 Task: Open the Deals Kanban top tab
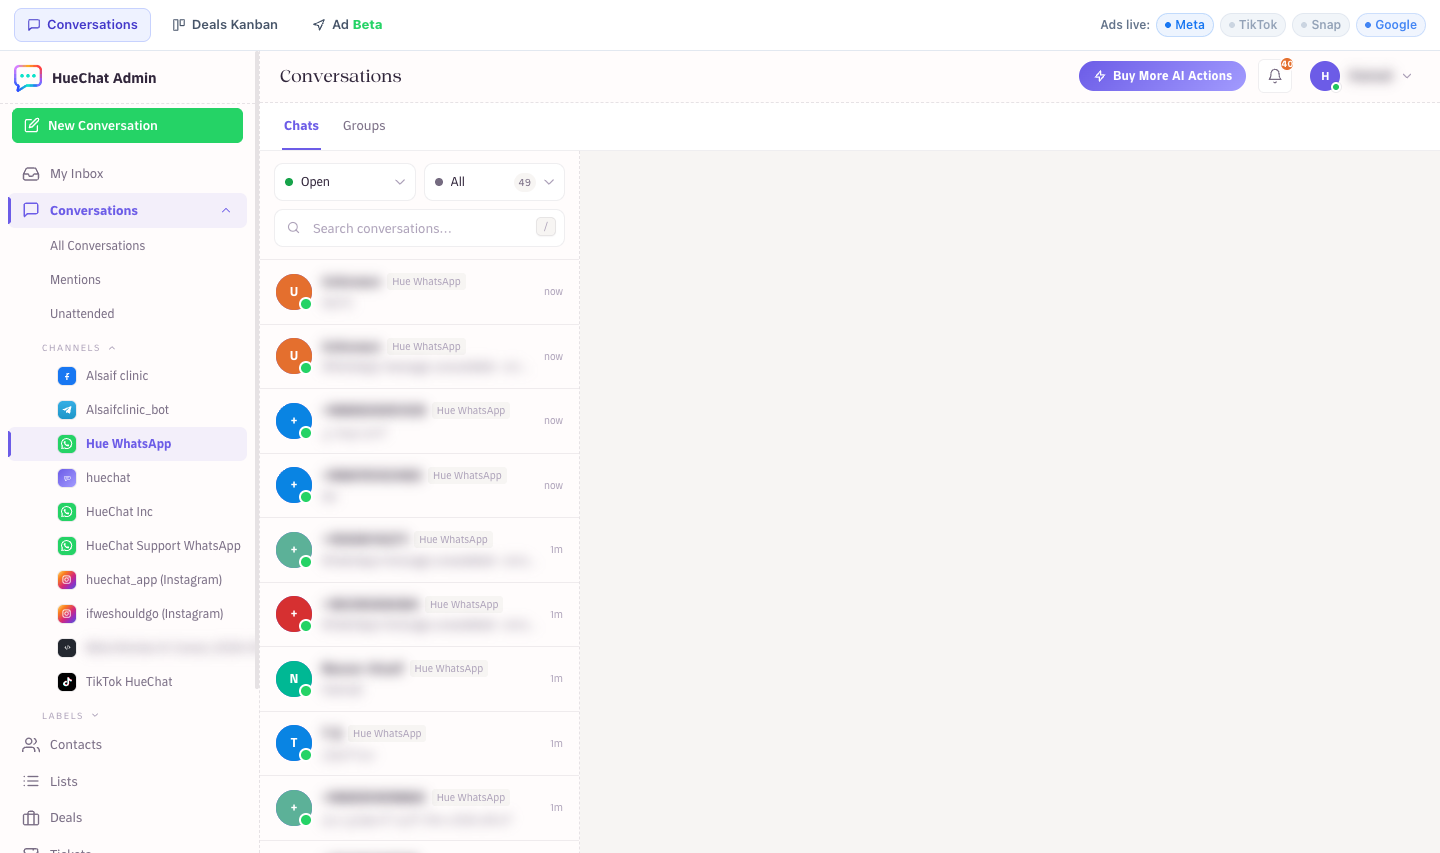(225, 25)
